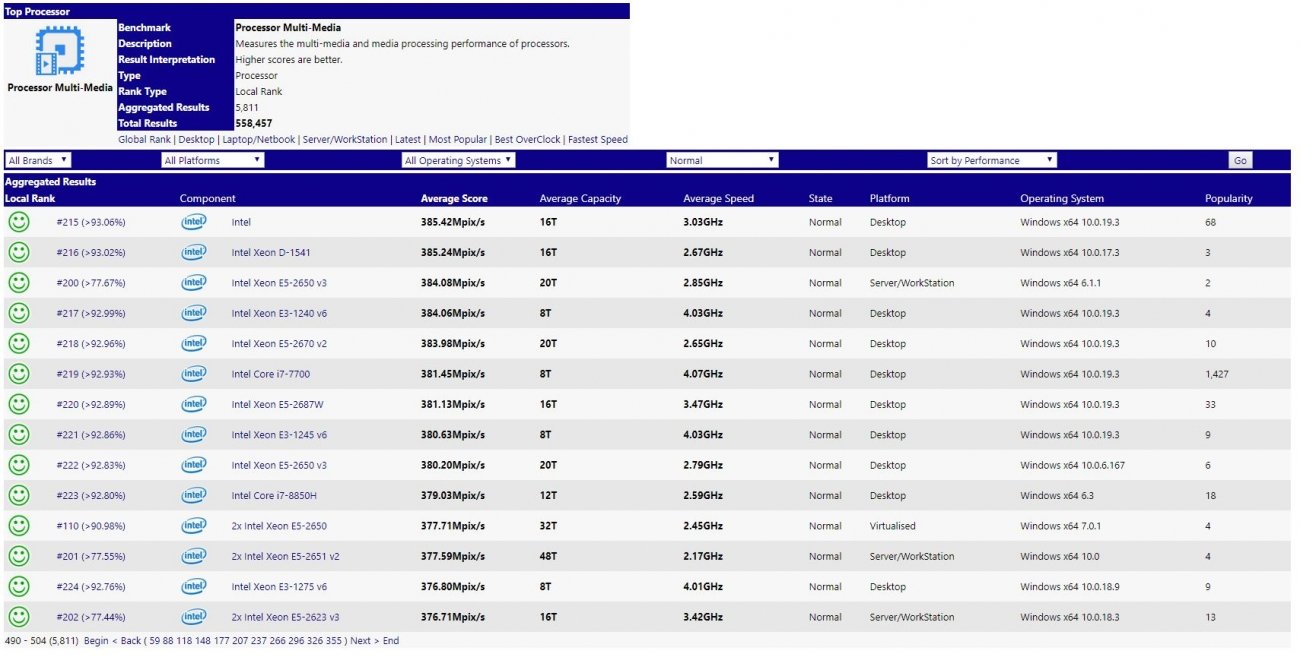
Task: Jump to the End page link
Action: 390,641
